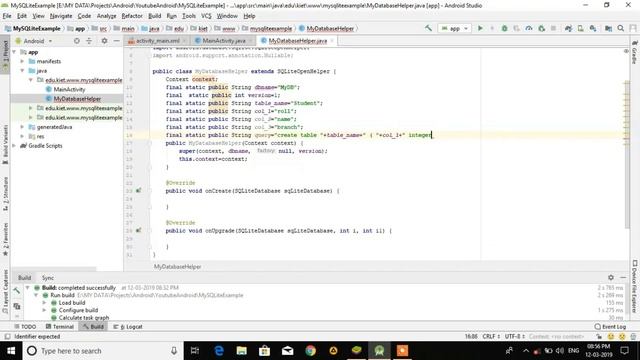Toggle the Device File Explorer side panel
The image size is (640, 360).
coord(634,286)
